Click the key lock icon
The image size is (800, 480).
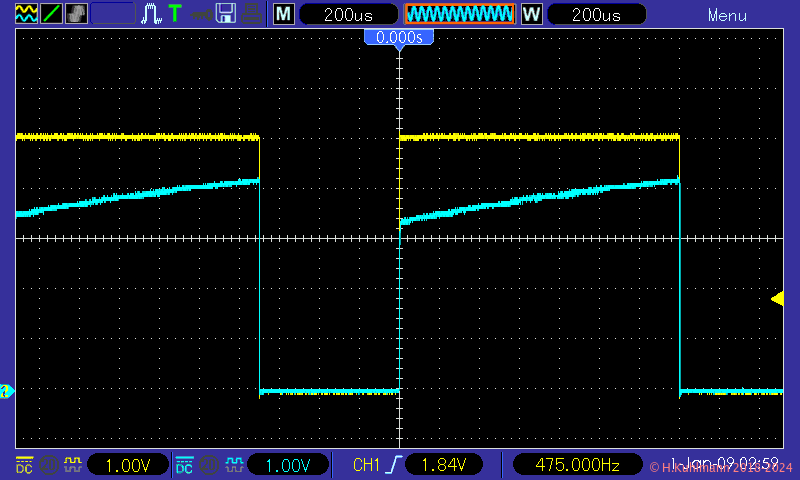click(x=201, y=14)
